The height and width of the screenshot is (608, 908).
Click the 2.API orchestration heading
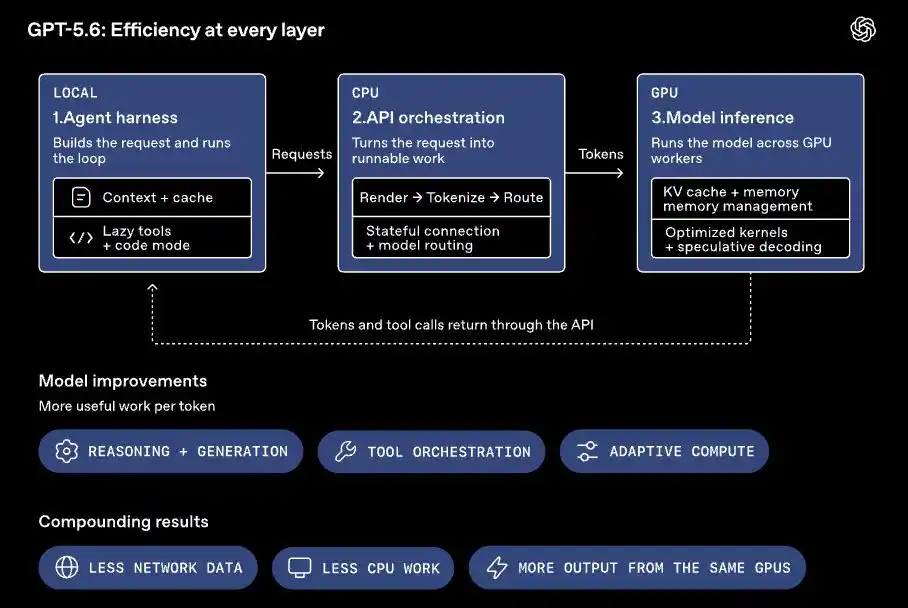[428, 118]
